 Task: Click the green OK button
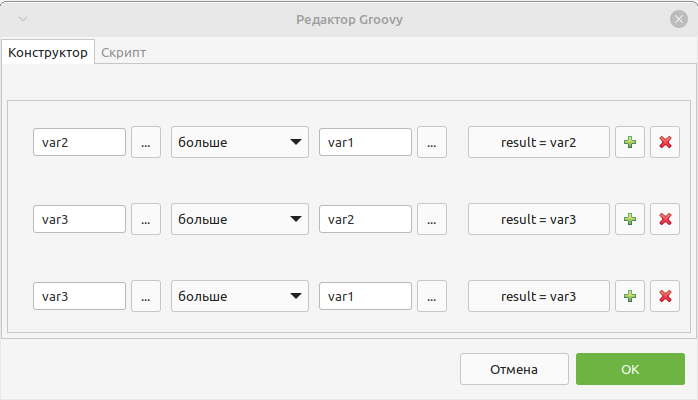630,369
